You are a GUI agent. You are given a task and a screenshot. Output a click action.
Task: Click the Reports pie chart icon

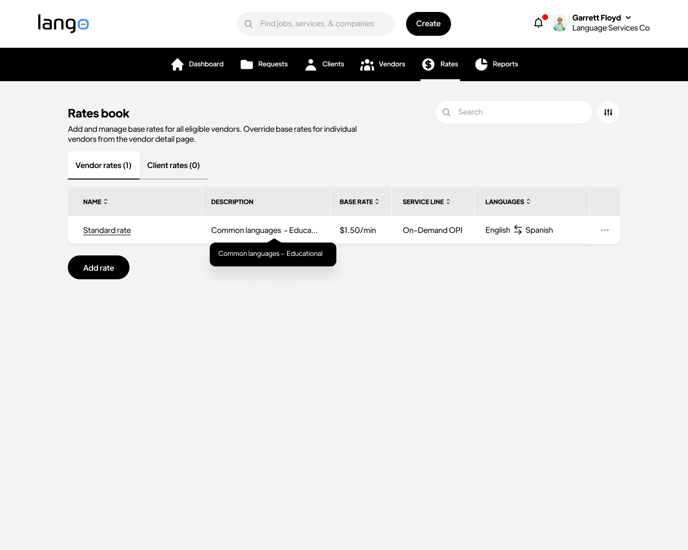coord(481,64)
